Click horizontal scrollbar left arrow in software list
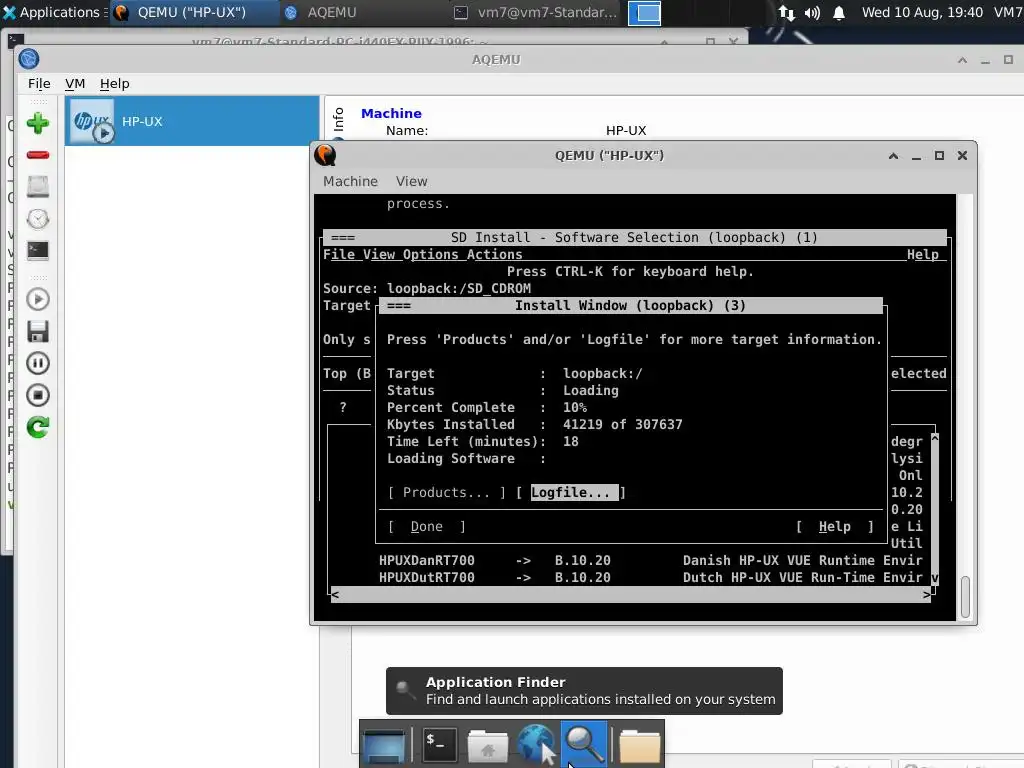The width and height of the screenshot is (1024, 768). pyautogui.click(x=335, y=594)
